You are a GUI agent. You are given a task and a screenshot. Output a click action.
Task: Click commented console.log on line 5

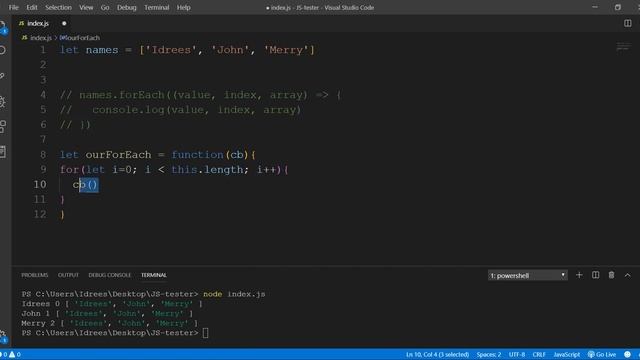click(196, 110)
